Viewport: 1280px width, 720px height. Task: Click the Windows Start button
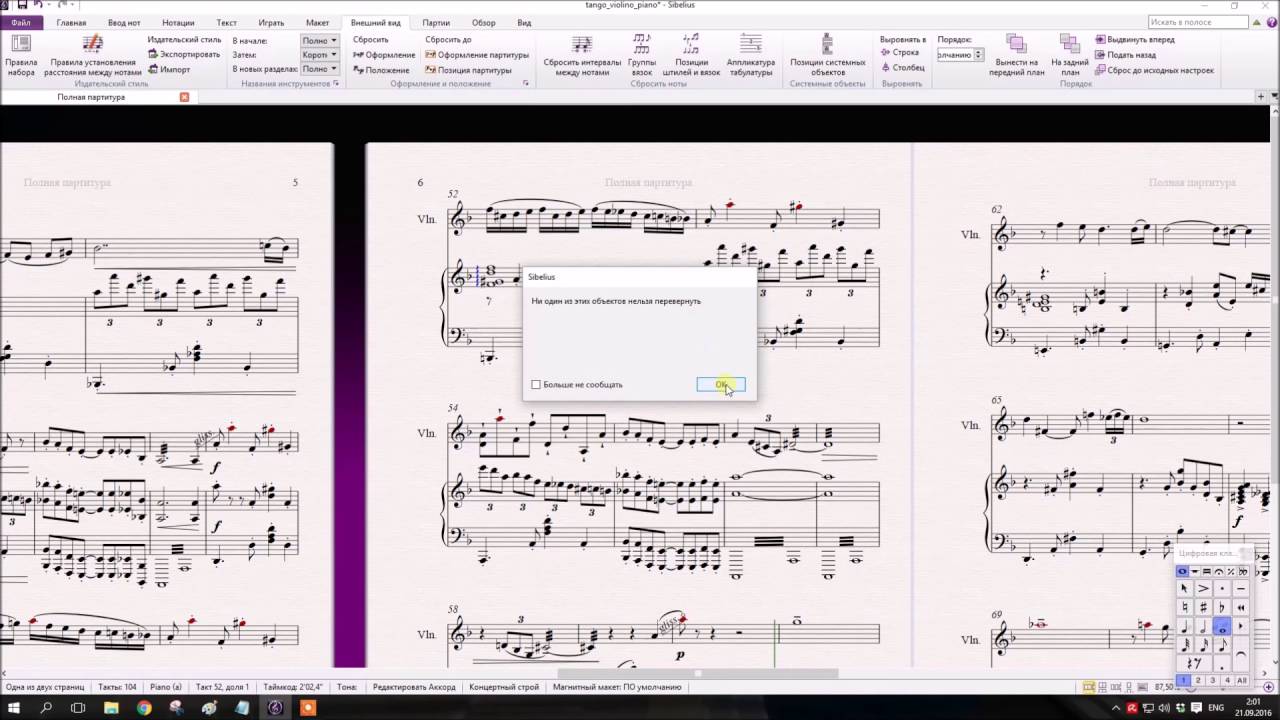tap(15, 708)
